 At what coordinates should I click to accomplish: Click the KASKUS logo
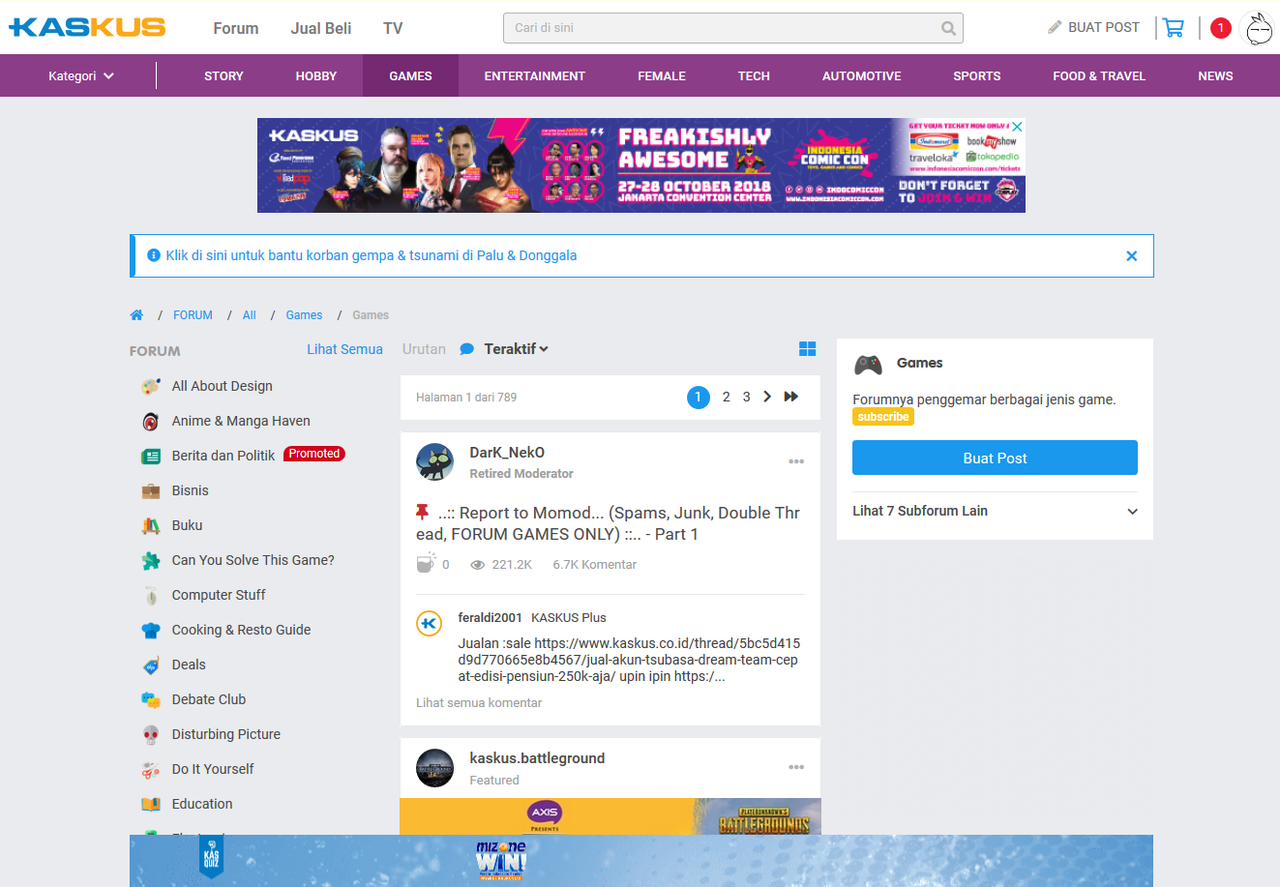[x=86, y=27]
